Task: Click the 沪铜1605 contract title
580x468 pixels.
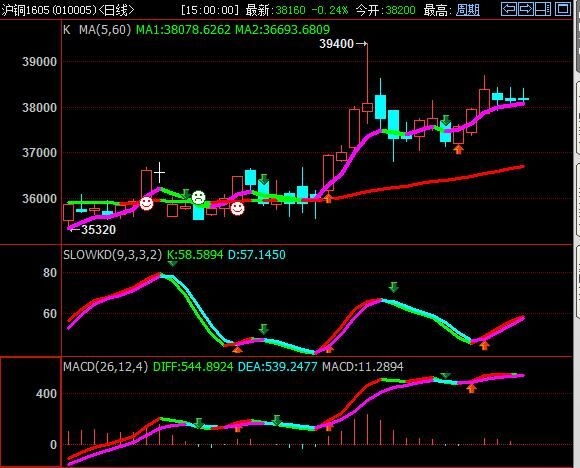Action: pyautogui.click(x=25, y=10)
